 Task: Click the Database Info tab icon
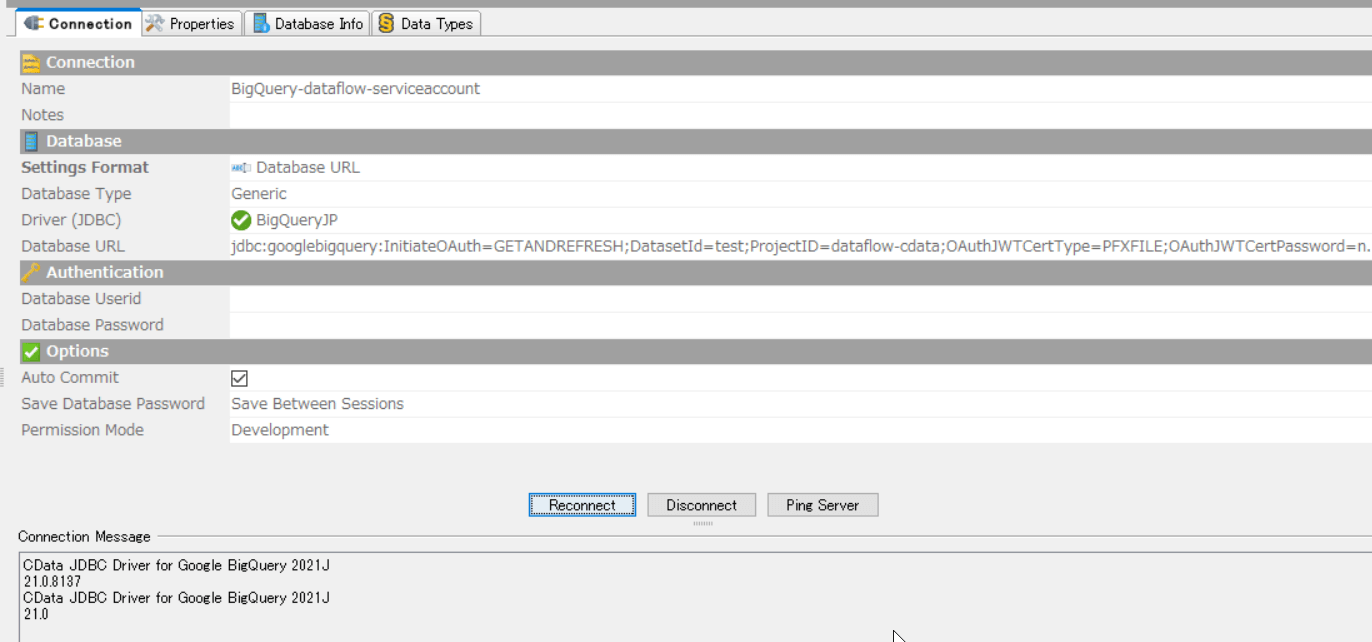261,23
